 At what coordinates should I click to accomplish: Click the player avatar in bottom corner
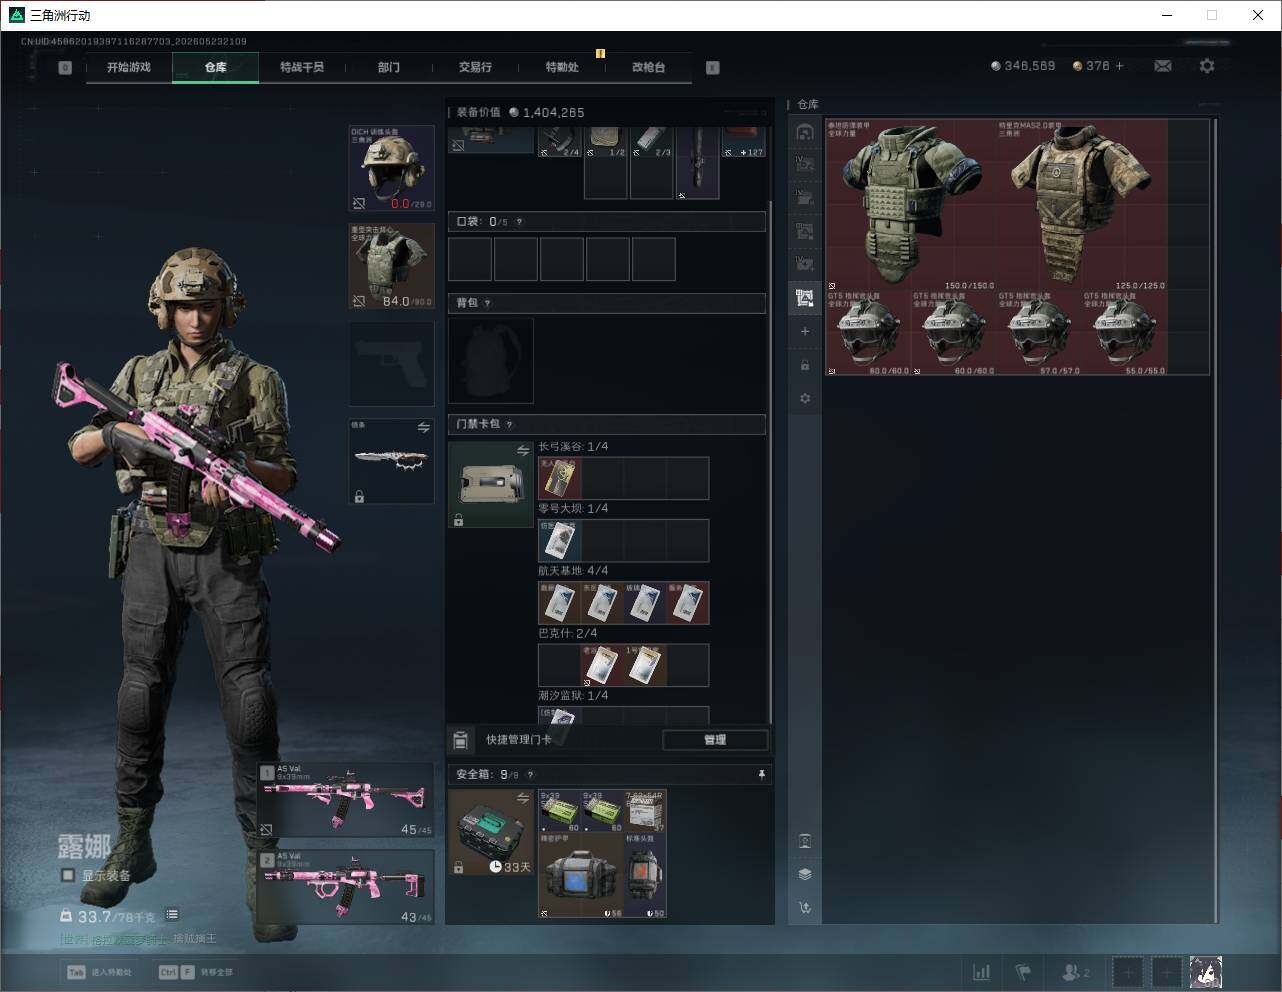click(1206, 972)
